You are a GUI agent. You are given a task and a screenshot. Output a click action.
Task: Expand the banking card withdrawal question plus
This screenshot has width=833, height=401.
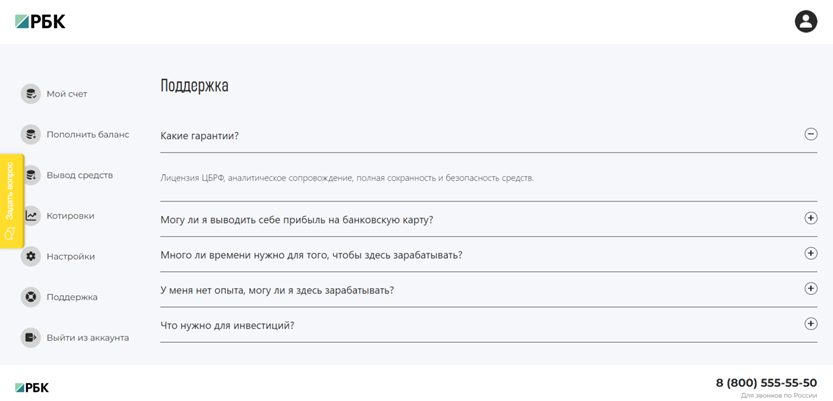tap(811, 218)
